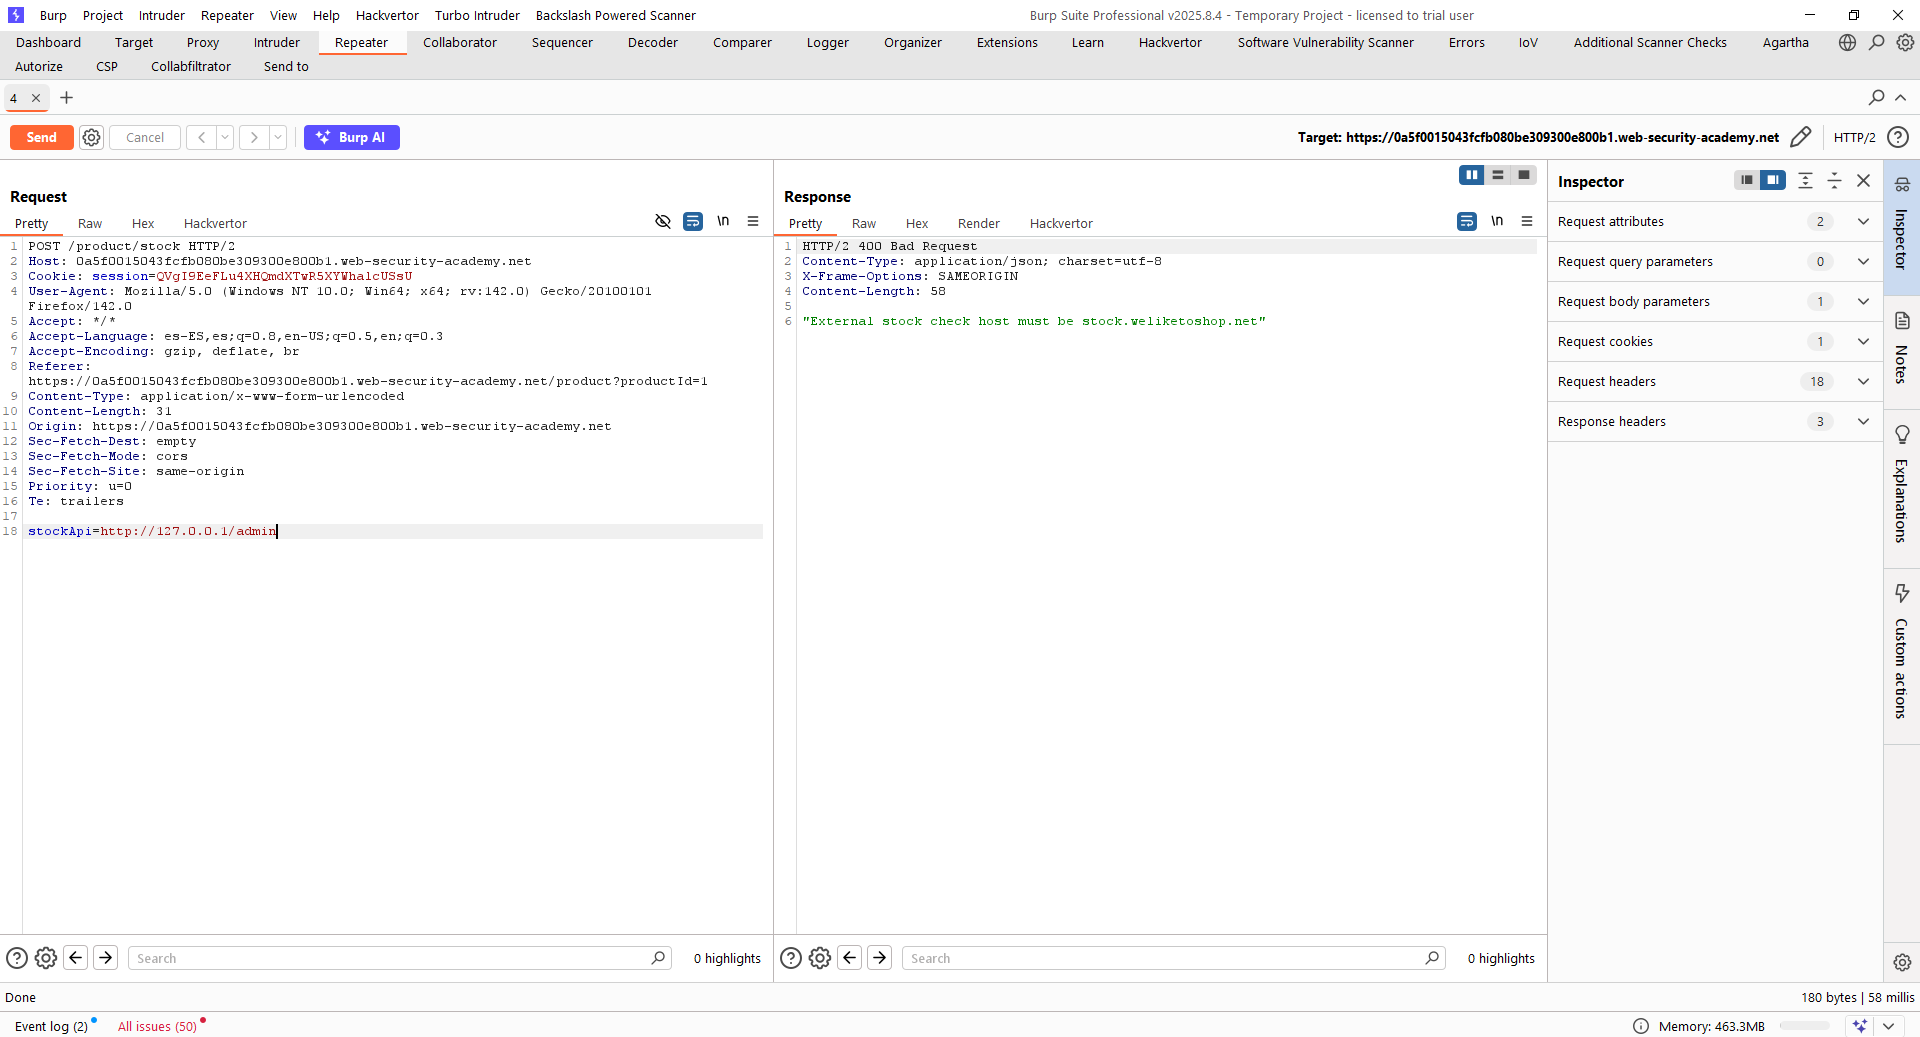Toggle line wrap icon in Request panel
The height and width of the screenshot is (1037, 1920).
(692, 221)
